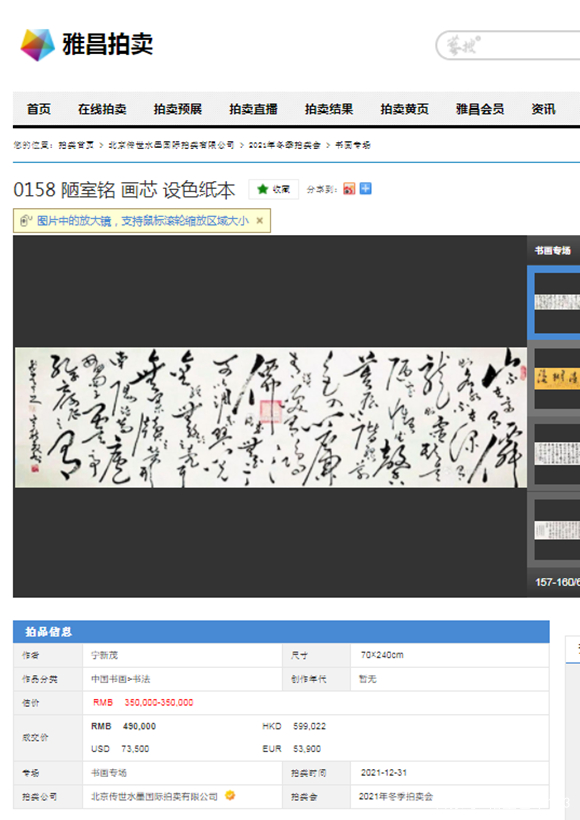The height and width of the screenshot is (820, 580).
Task: Click the 2021年冬季拍卖会 breadcrumb link
Action: click(x=284, y=145)
